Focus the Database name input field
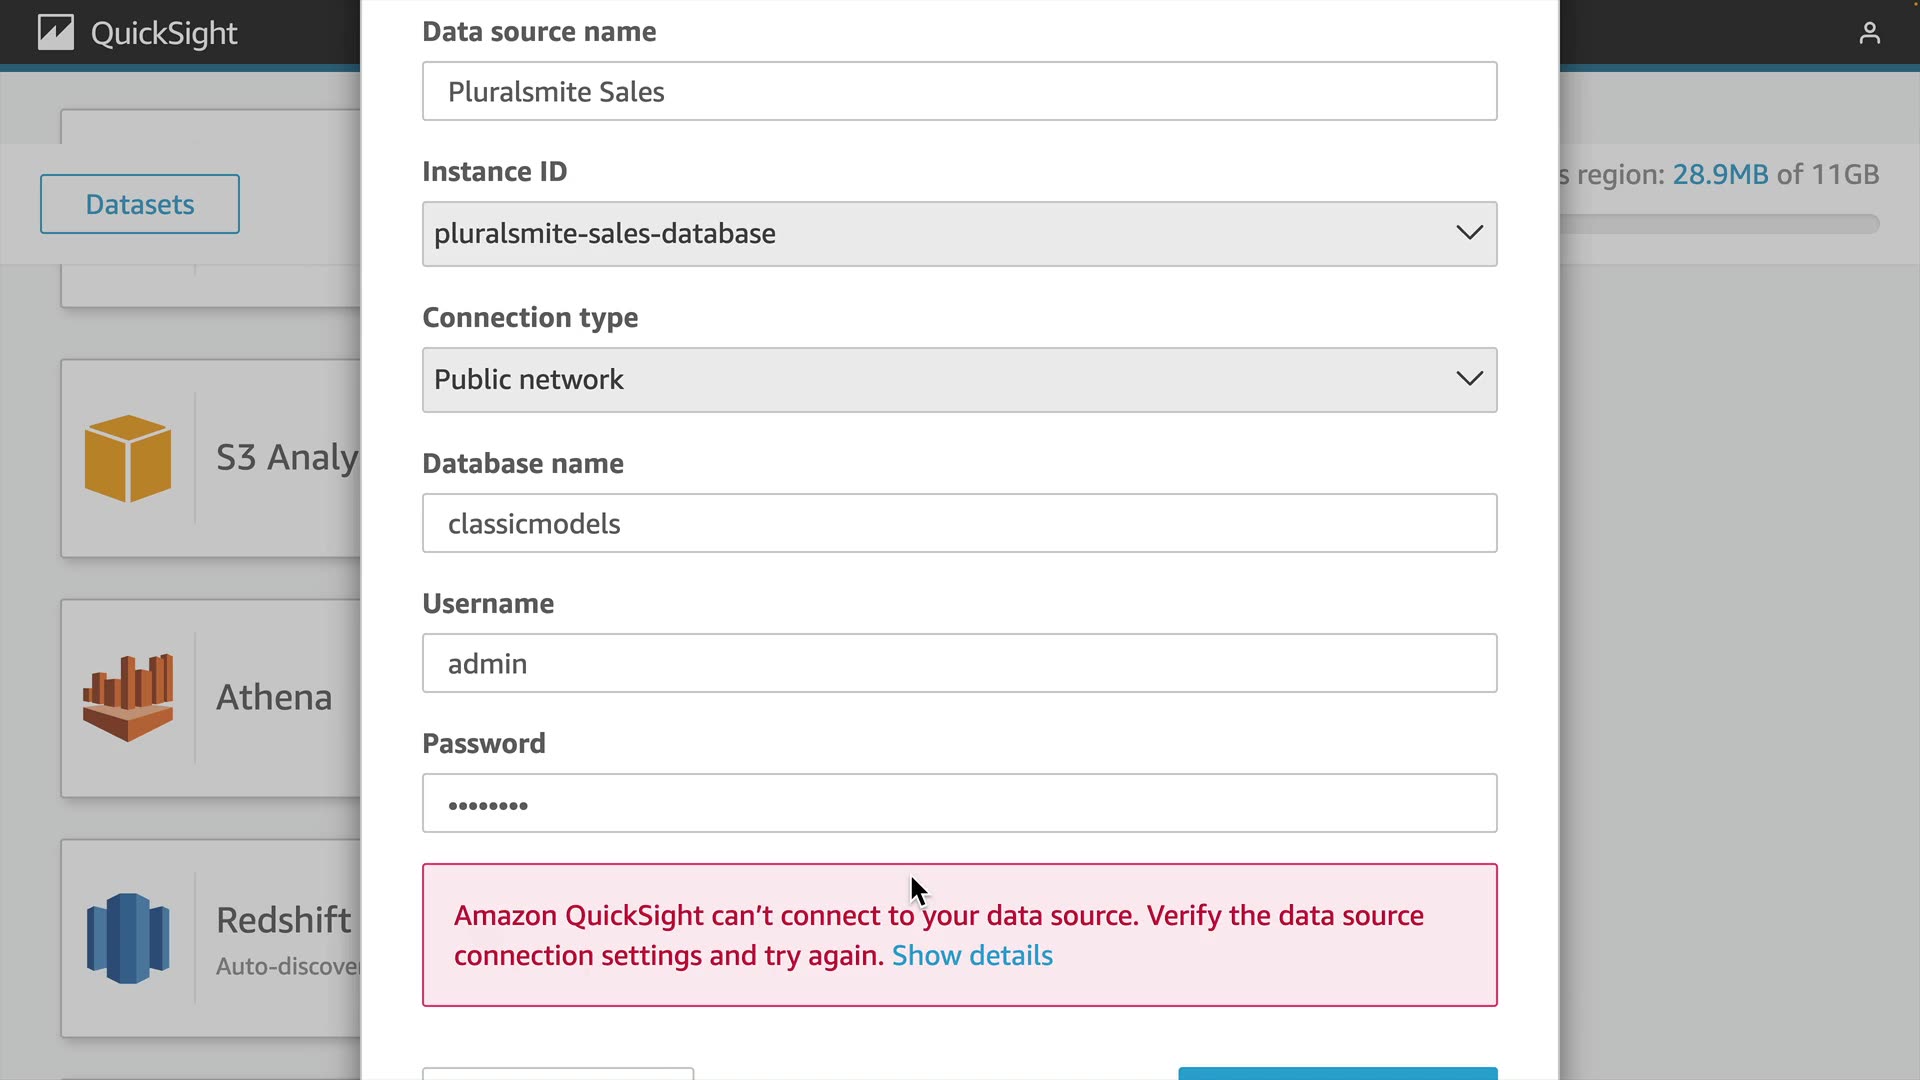 click(x=958, y=524)
